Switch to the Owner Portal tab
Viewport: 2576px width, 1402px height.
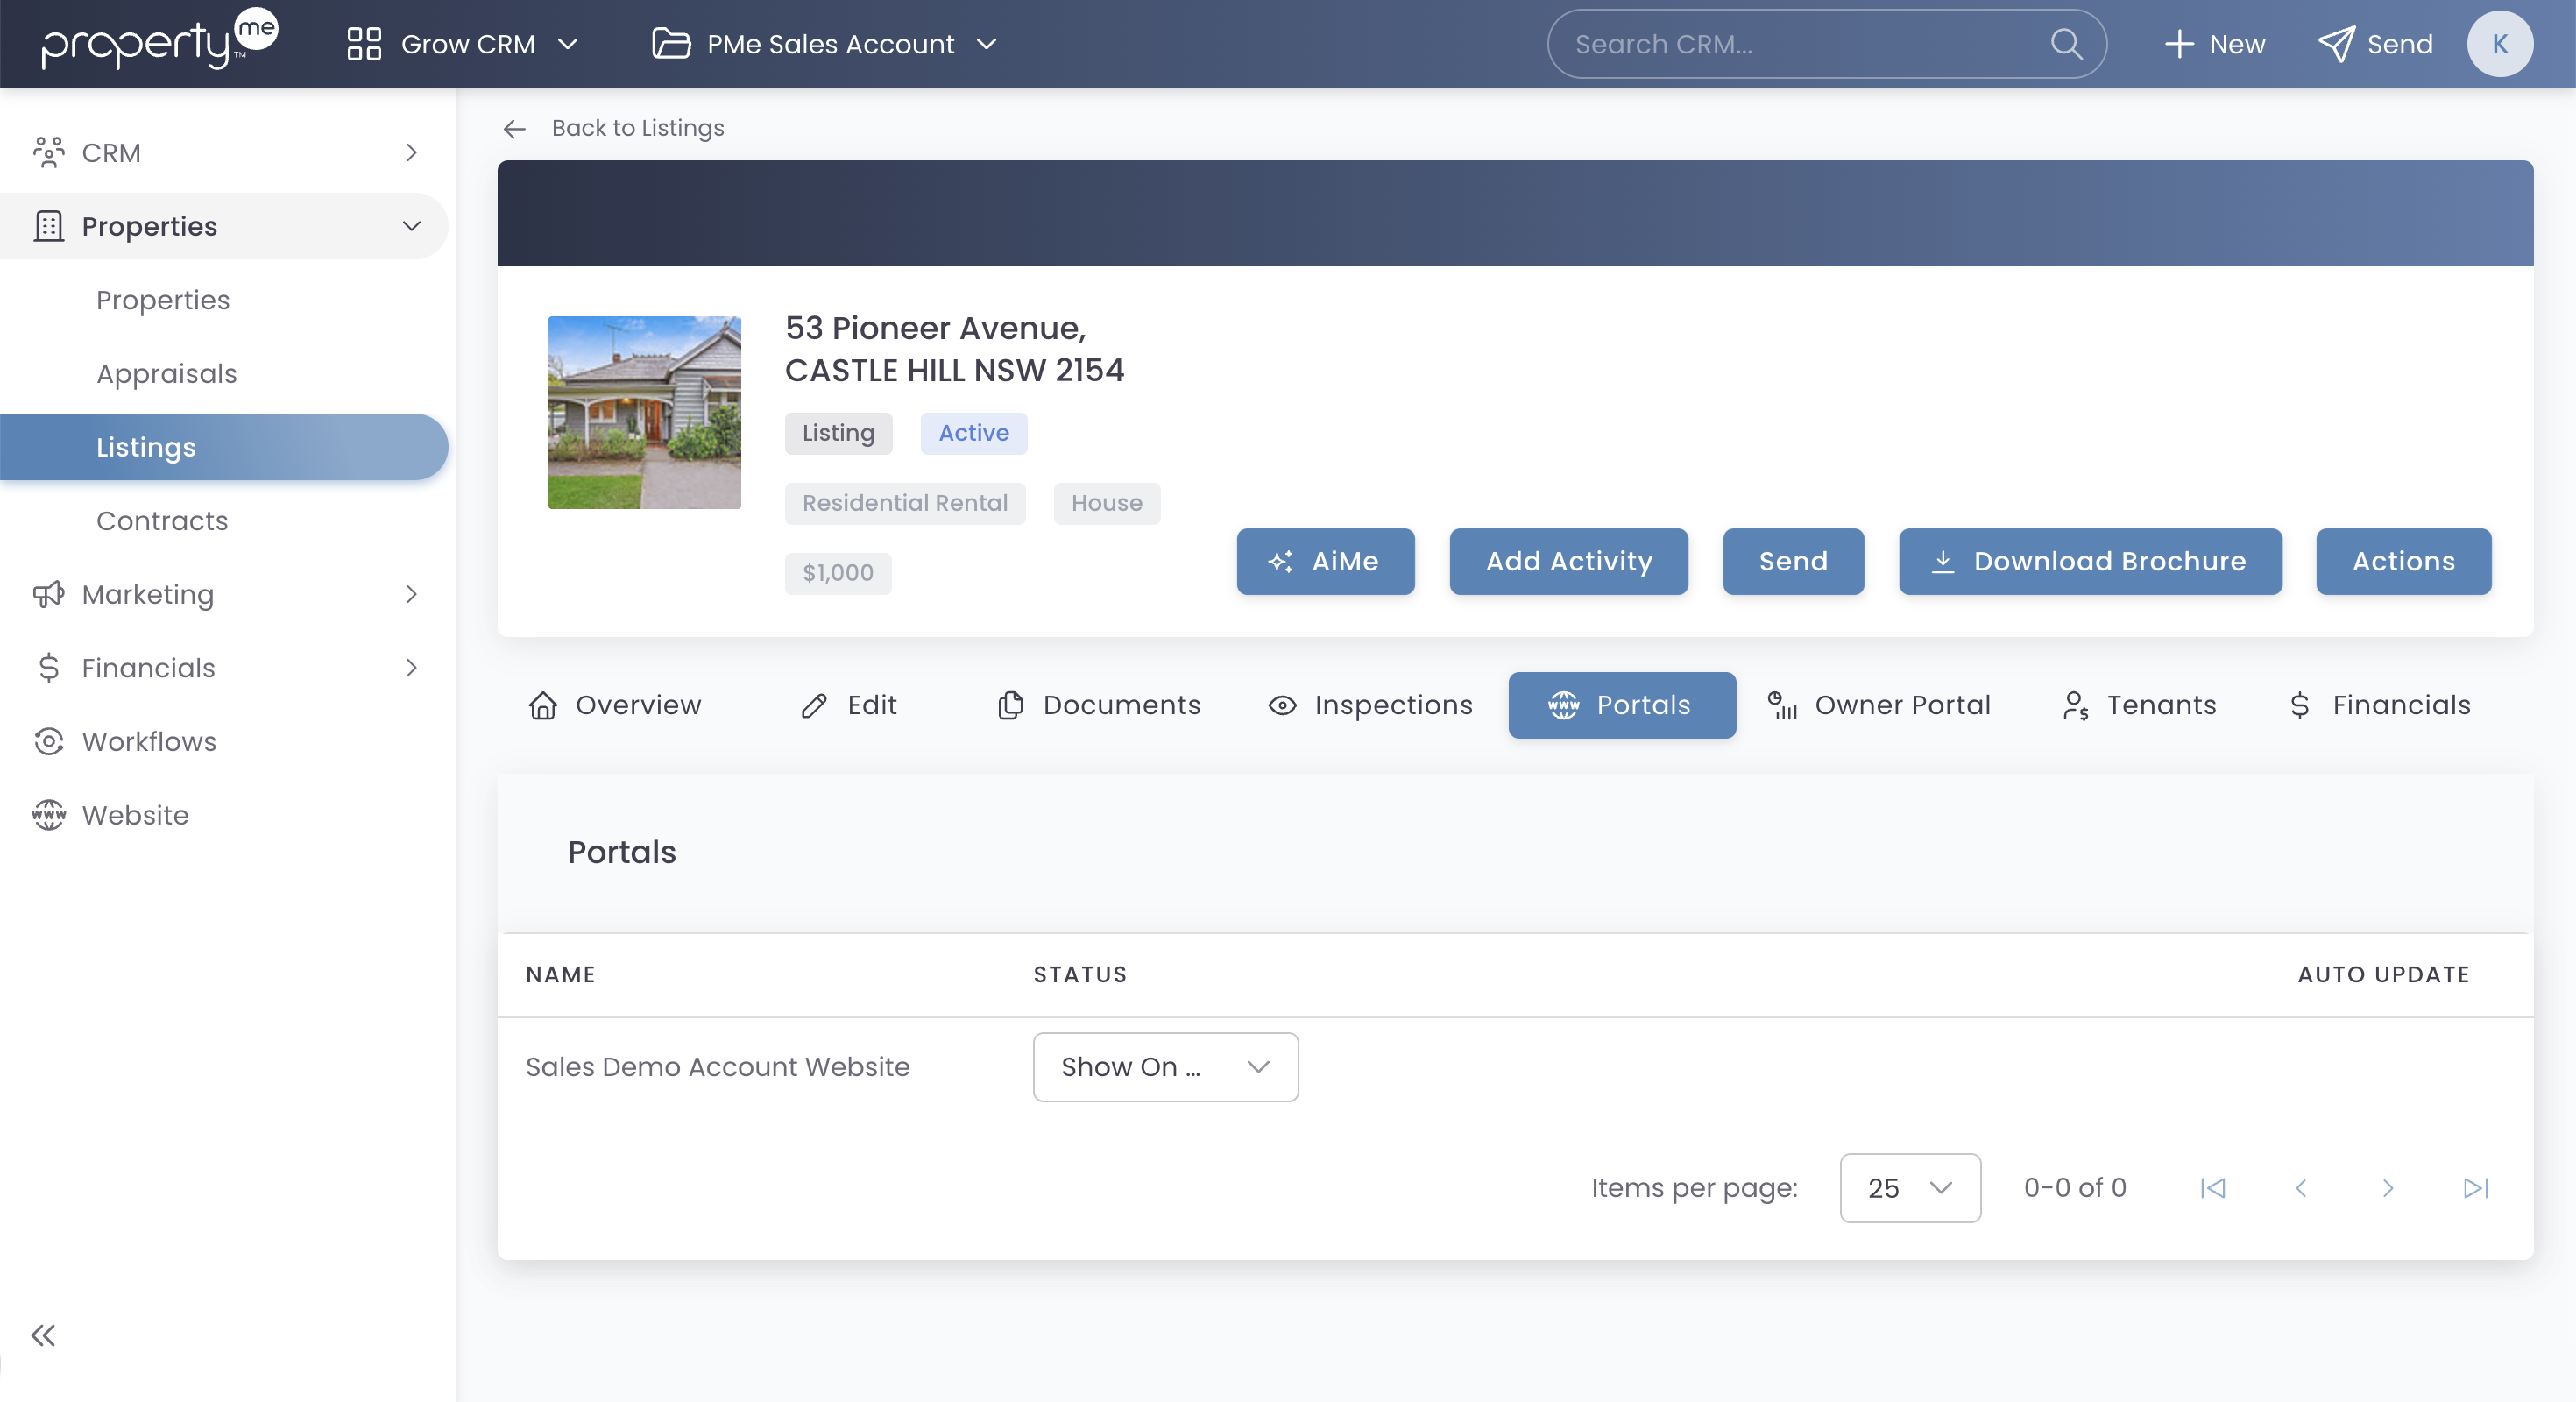point(1880,705)
